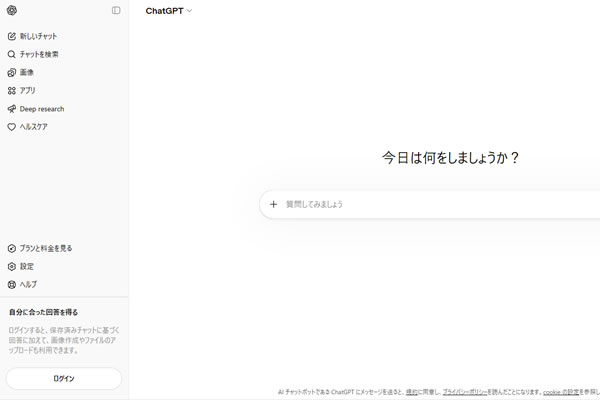The image size is (600, 400).
Task: Select Deep research in the sidebar
Action: (x=41, y=108)
